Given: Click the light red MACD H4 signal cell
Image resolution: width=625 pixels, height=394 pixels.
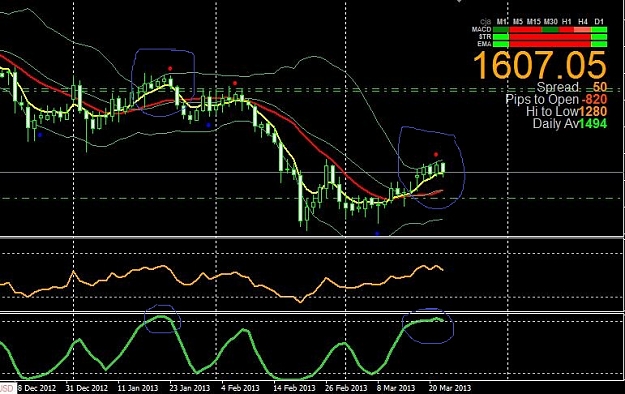Looking at the screenshot, I should coord(582,30).
